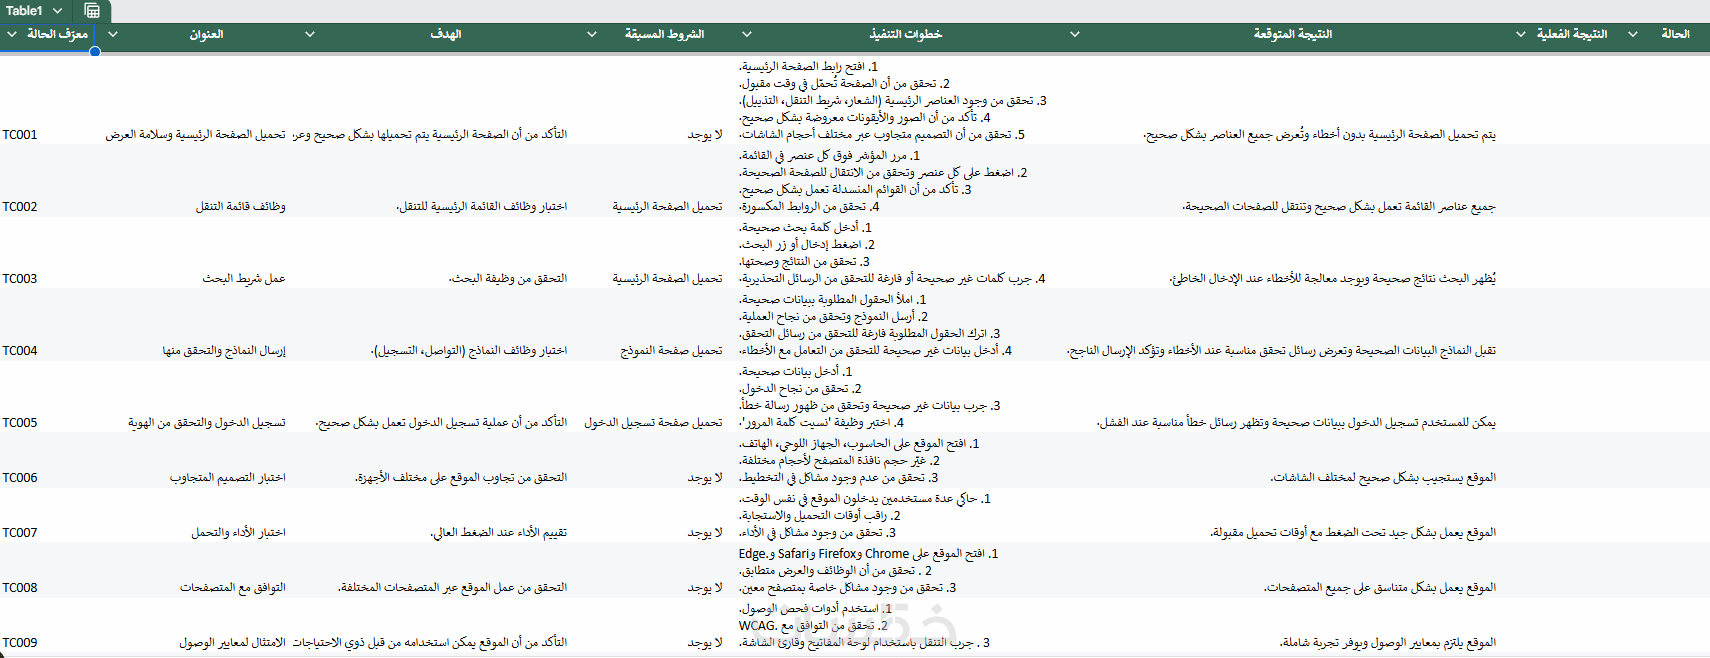Open filter arrow for النتيجة الفعلية column
Screen dimensions: 1710x658
click(x=1521, y=34)
